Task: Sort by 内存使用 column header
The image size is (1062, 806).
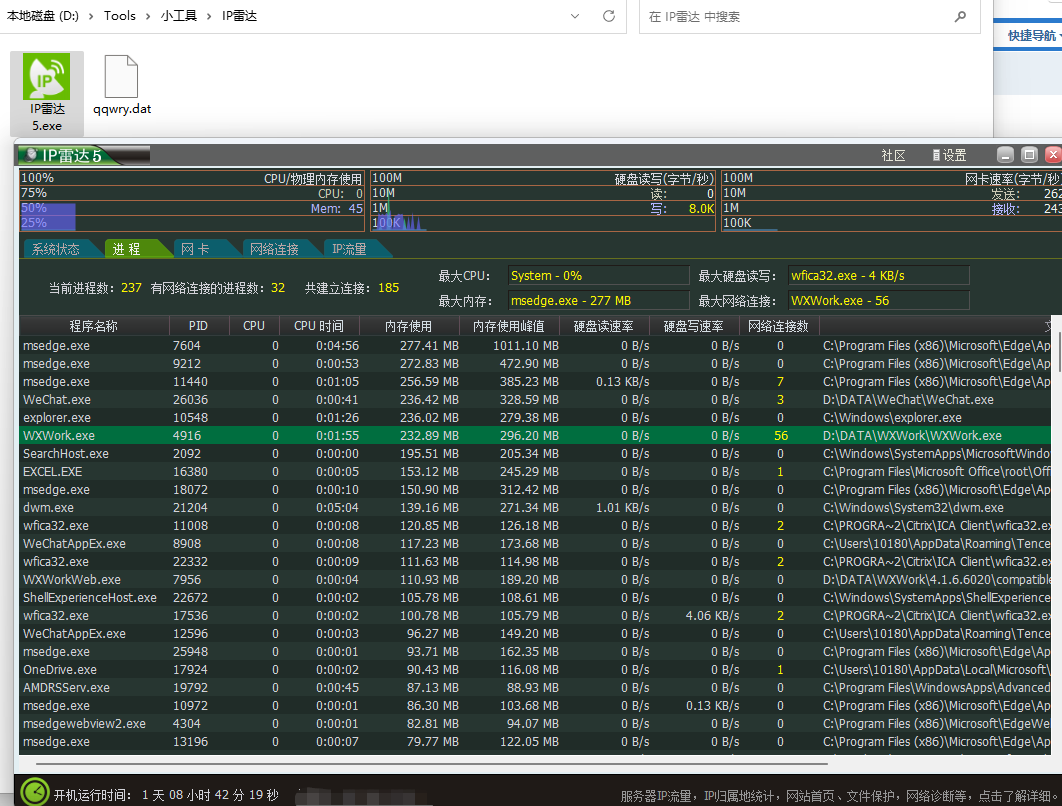Action: pos(408,326)
